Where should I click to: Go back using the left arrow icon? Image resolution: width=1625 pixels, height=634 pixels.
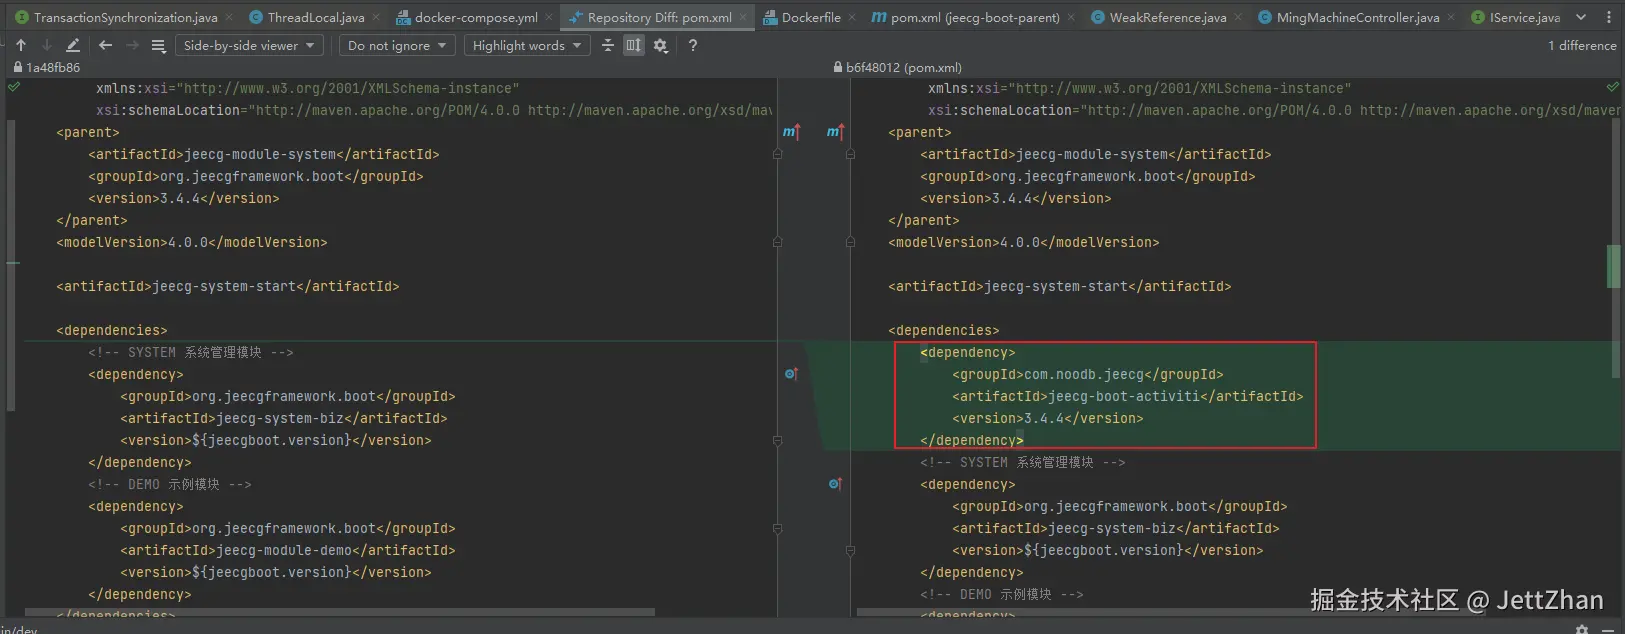105,45
